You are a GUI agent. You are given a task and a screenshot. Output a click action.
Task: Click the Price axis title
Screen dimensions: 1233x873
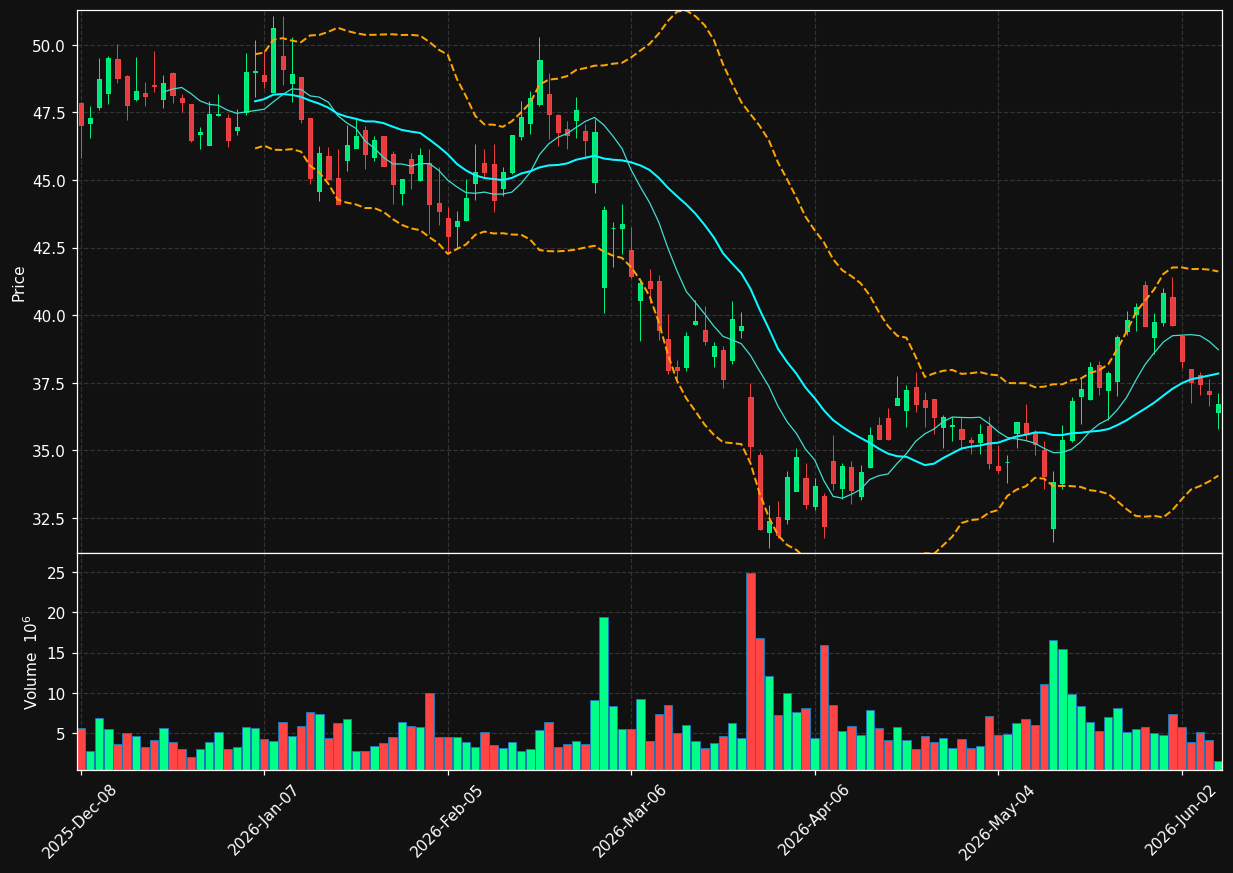pyautogui.click(x=19, y=283)
